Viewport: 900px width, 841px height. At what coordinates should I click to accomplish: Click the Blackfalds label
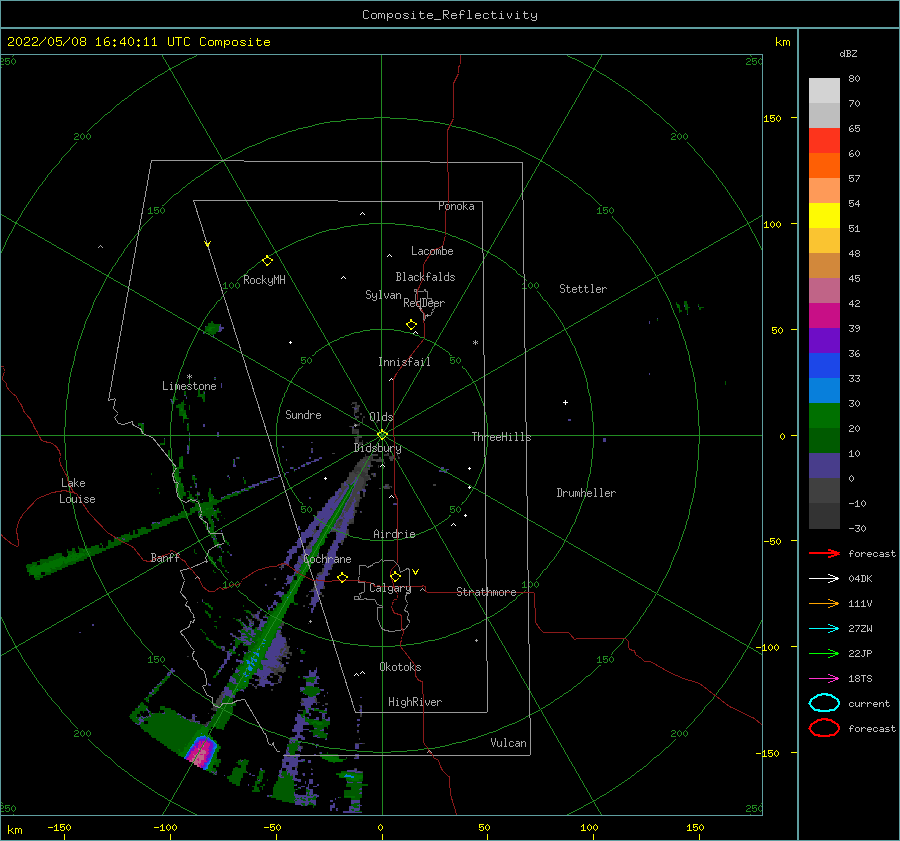425,277
